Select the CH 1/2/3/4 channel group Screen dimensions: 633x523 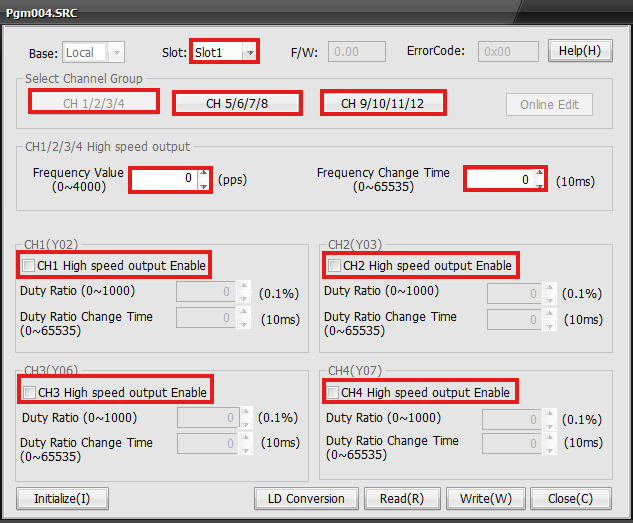94,102
